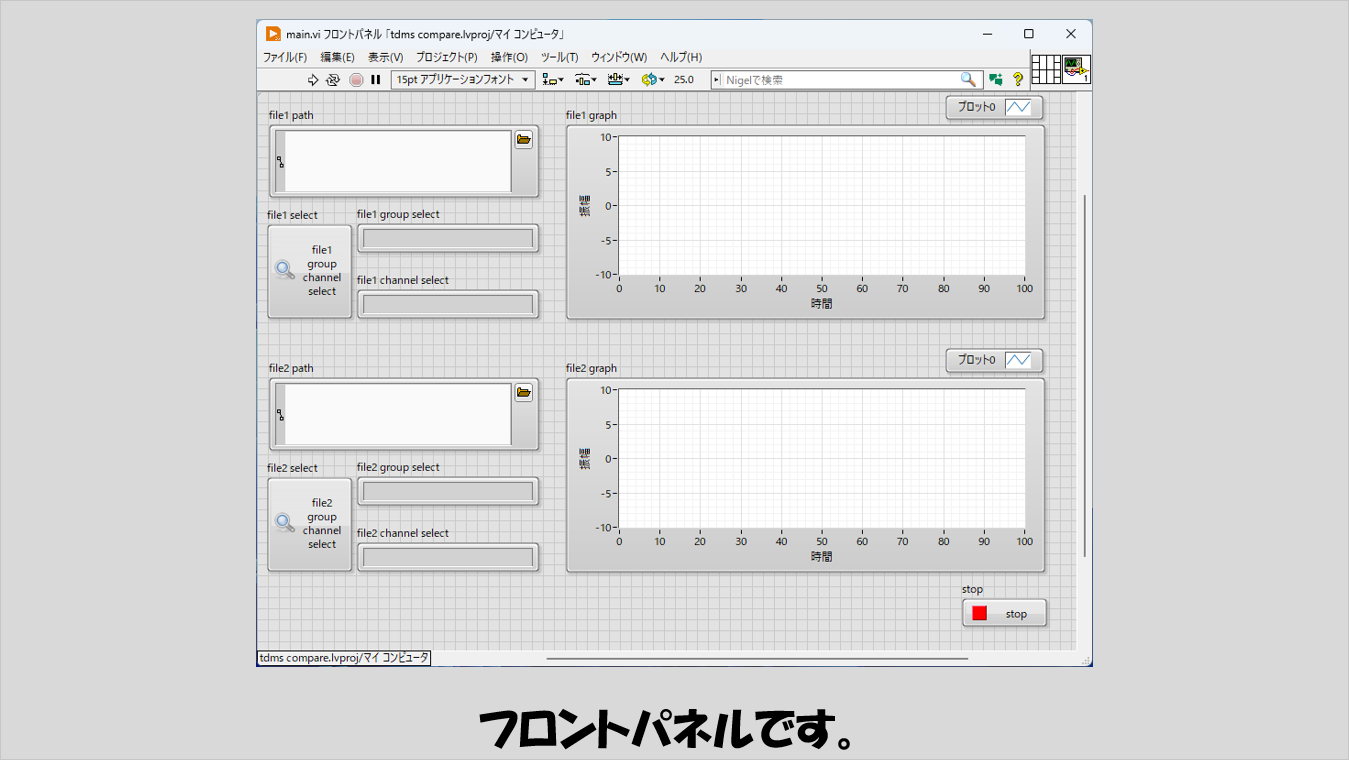The height and width of the screenshot is (760, 1349).
Task: Expand the Align Objects dropdown
Action: point(552,80)
